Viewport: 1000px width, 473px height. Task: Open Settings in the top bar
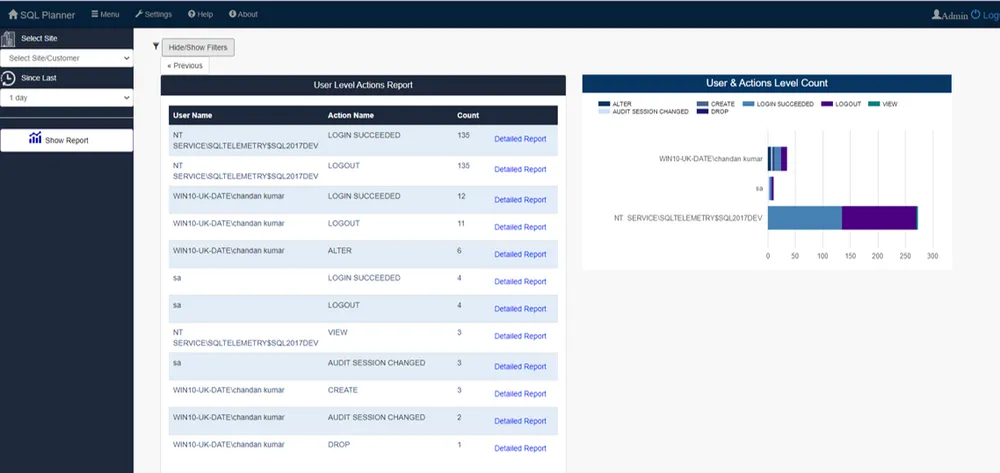(153, 14)
